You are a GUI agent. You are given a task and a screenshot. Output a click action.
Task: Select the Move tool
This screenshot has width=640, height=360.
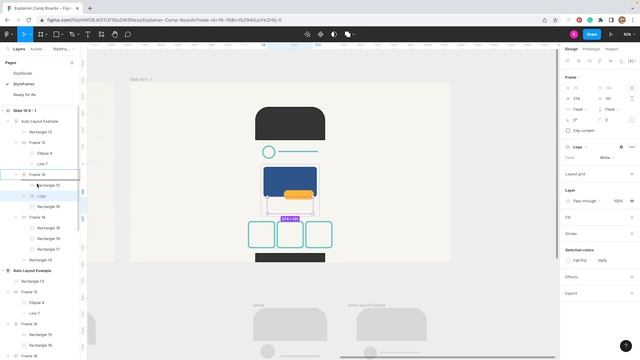[24, 34]
